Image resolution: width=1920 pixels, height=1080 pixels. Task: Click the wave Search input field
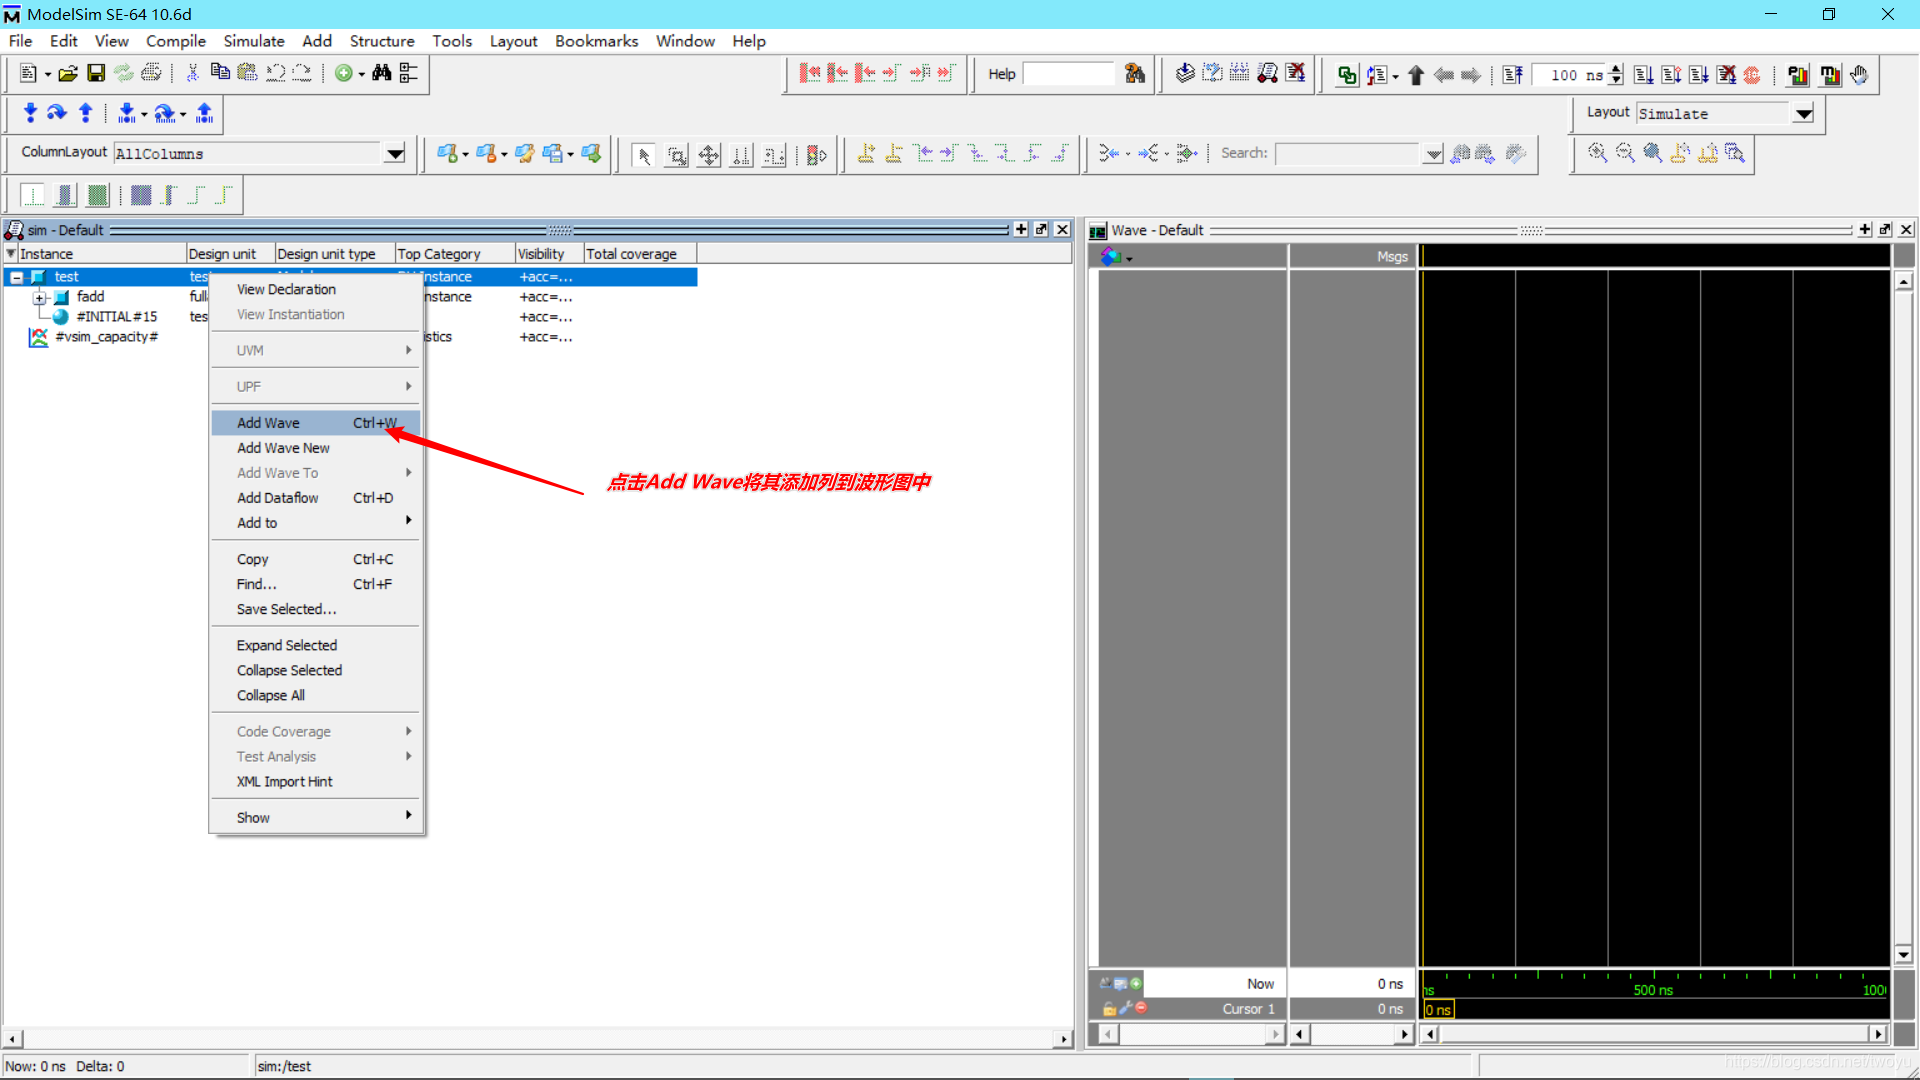click(x=1348, y=153)
